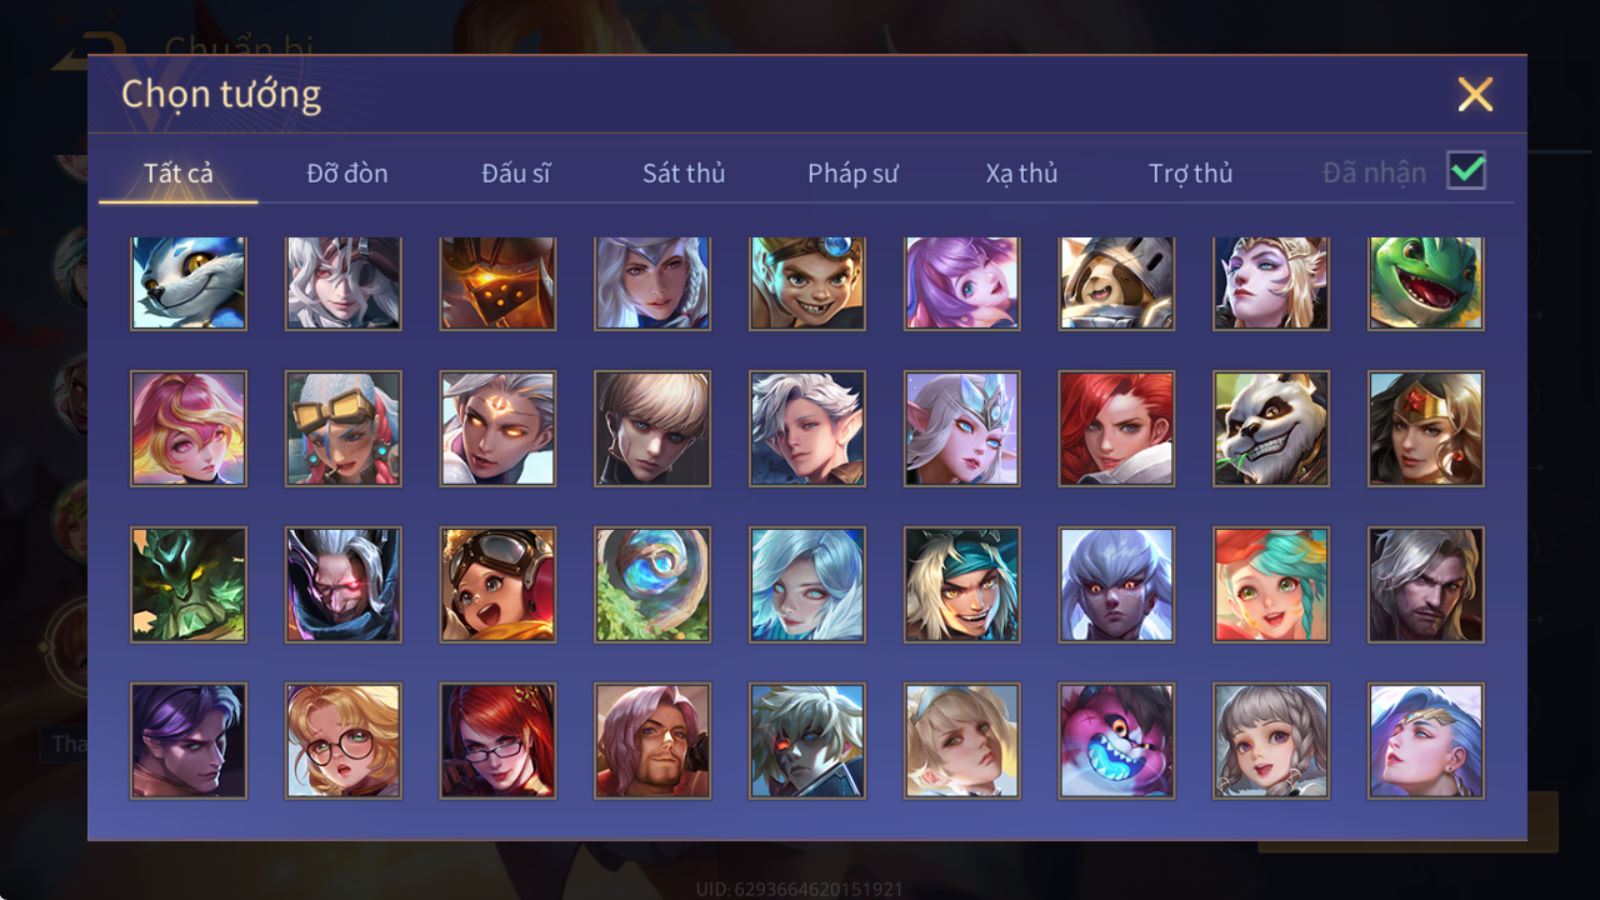The height and width of the screenshot is (900, 1600).
Task: Pick the green tree monster hero portrait
Action: [188, 585]
